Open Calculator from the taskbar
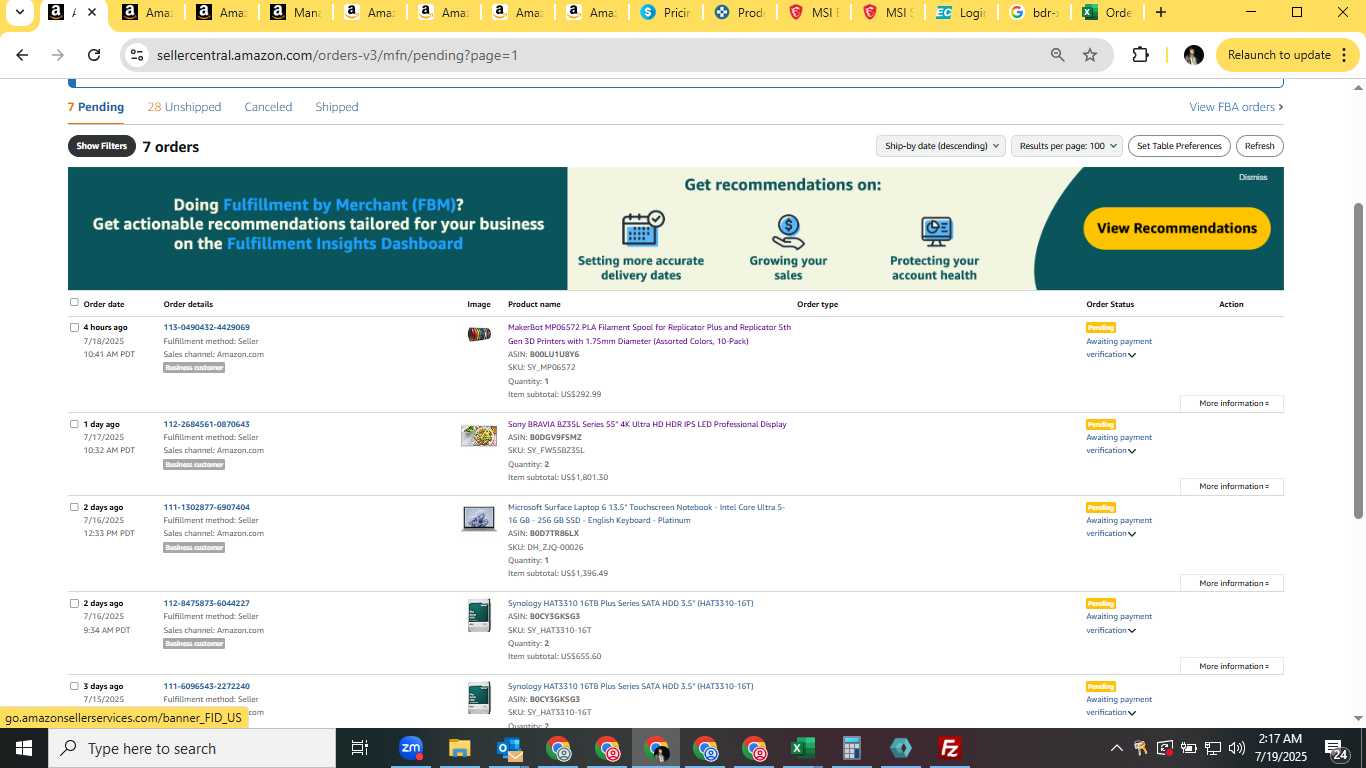The image size is (1366, 768). [x=851, y=748]
